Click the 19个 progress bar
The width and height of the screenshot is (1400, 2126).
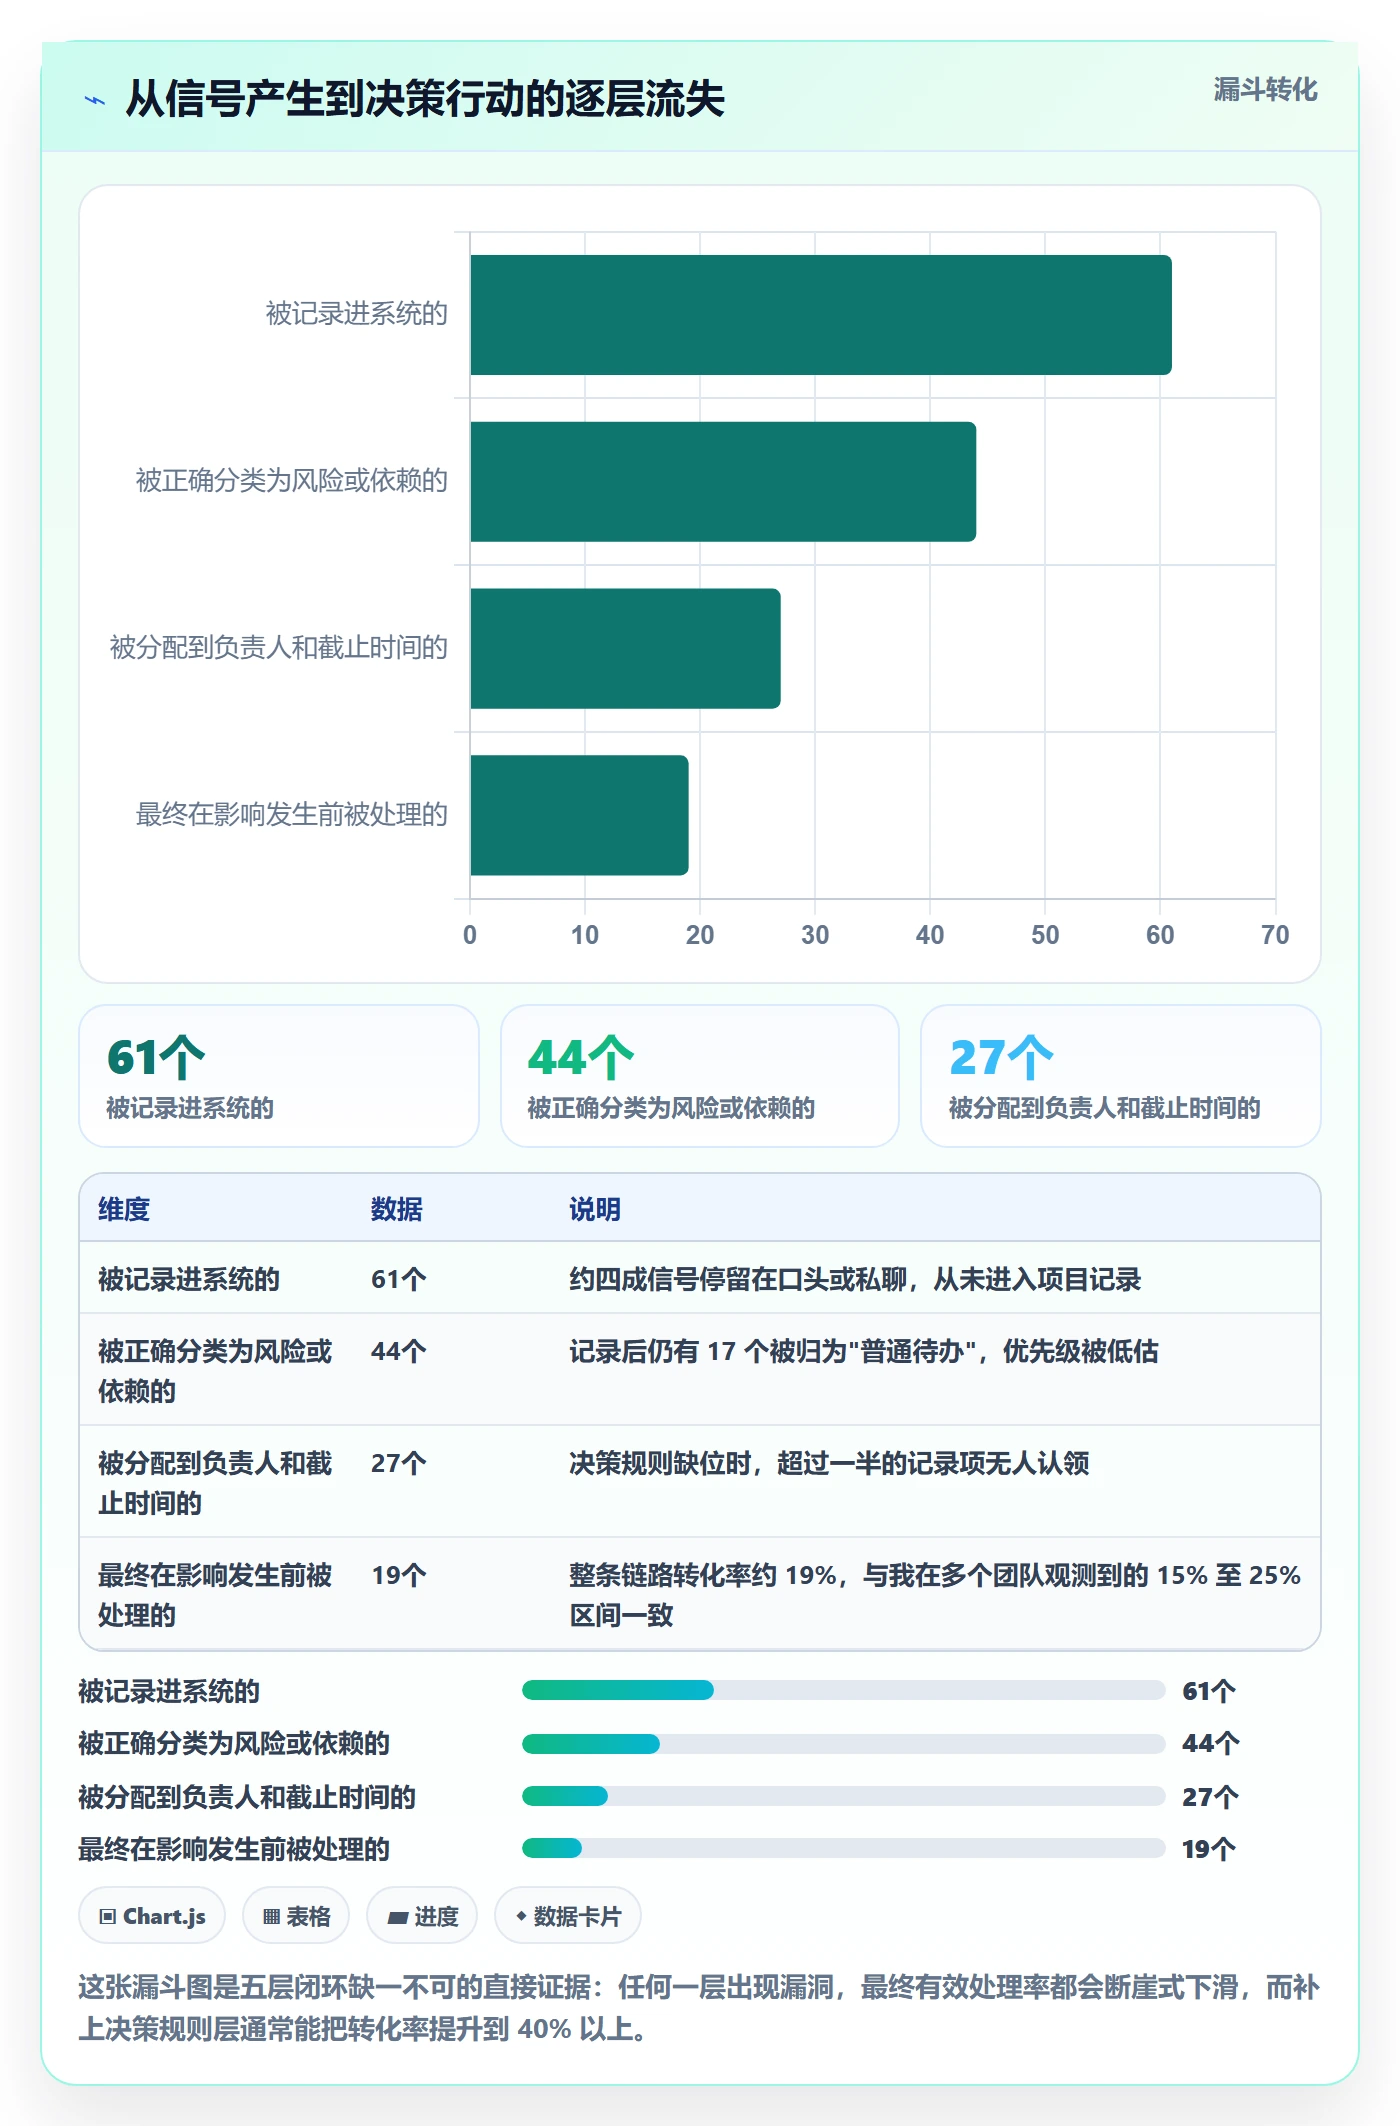point(843,1848)
